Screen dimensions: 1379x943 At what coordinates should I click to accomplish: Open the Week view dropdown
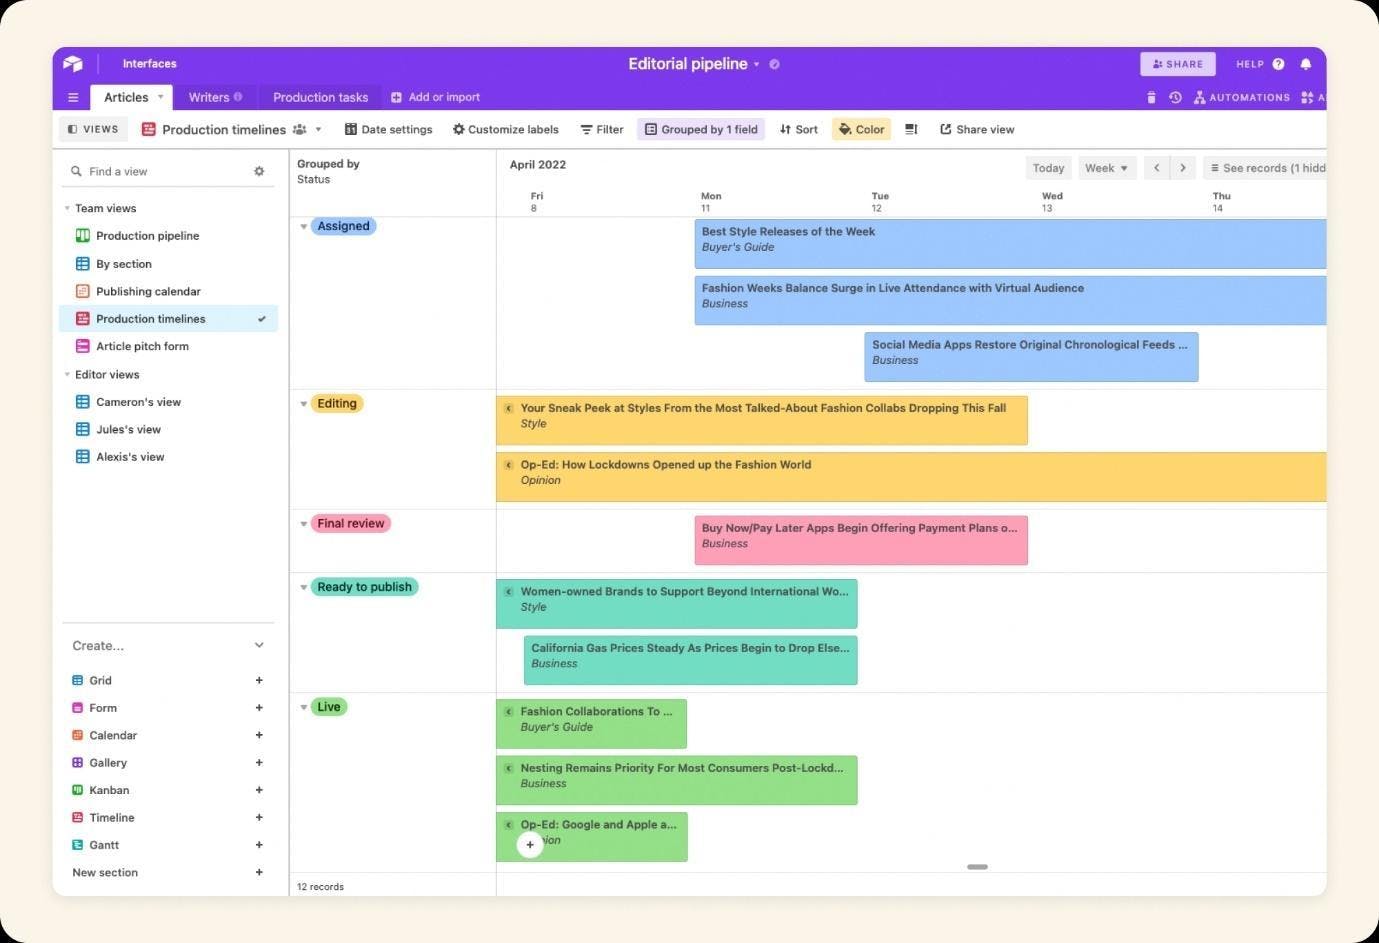1105,168
